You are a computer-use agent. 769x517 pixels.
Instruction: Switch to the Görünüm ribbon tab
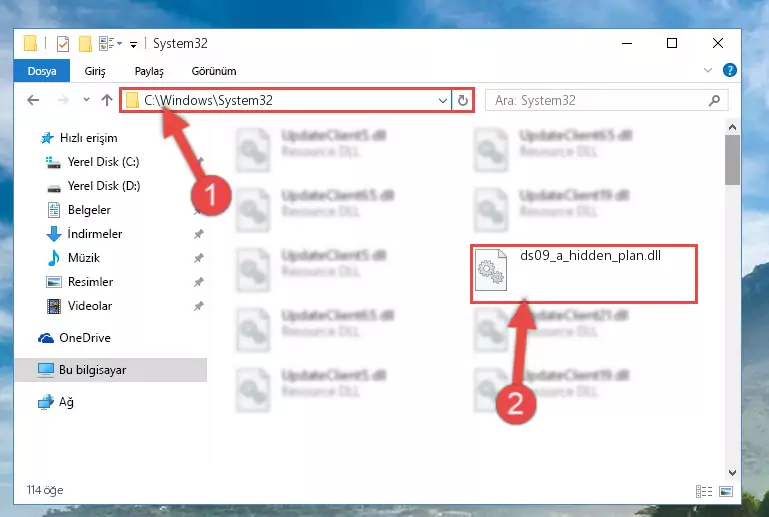tap(214, 71)
